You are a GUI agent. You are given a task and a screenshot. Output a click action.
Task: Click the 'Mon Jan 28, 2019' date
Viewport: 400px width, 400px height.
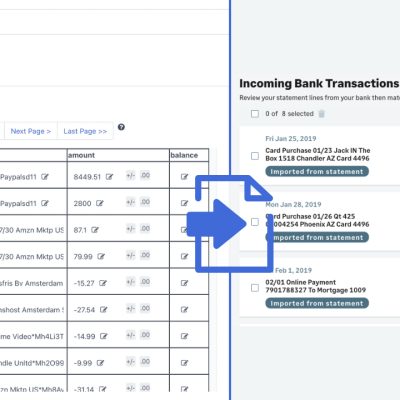click(293, 204)
